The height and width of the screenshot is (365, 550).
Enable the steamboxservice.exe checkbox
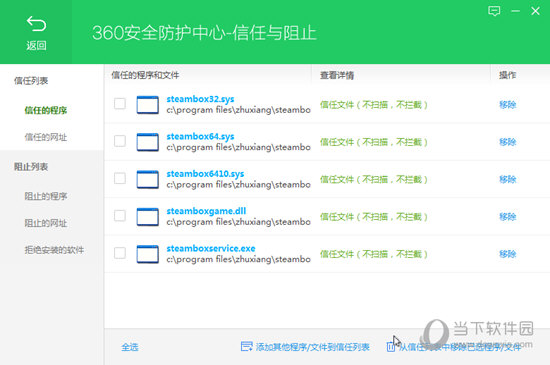120,253
